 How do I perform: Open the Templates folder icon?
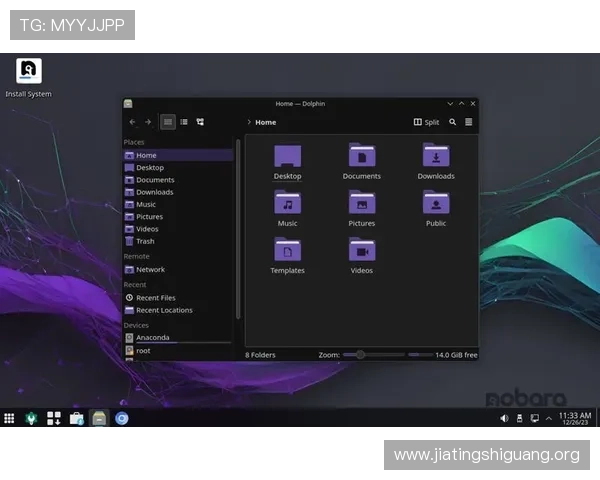tap(287, 252)
